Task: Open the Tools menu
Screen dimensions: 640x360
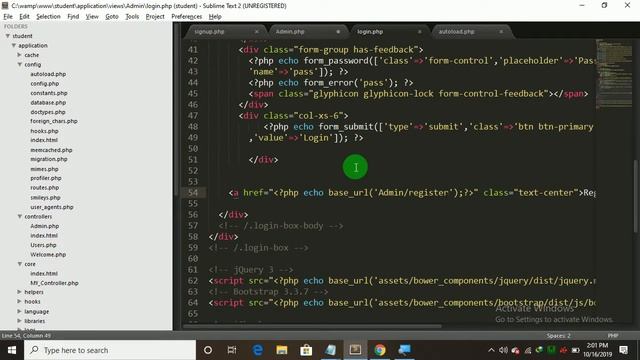Action: click(x=132, y=16)
